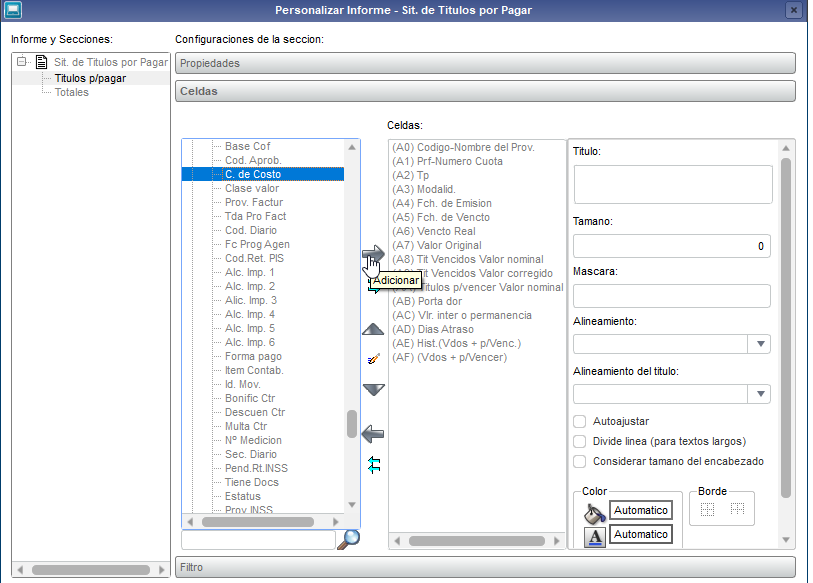Select (AB) Porta dor cell
Screen dimensions: 813x583
click(427, 301)
